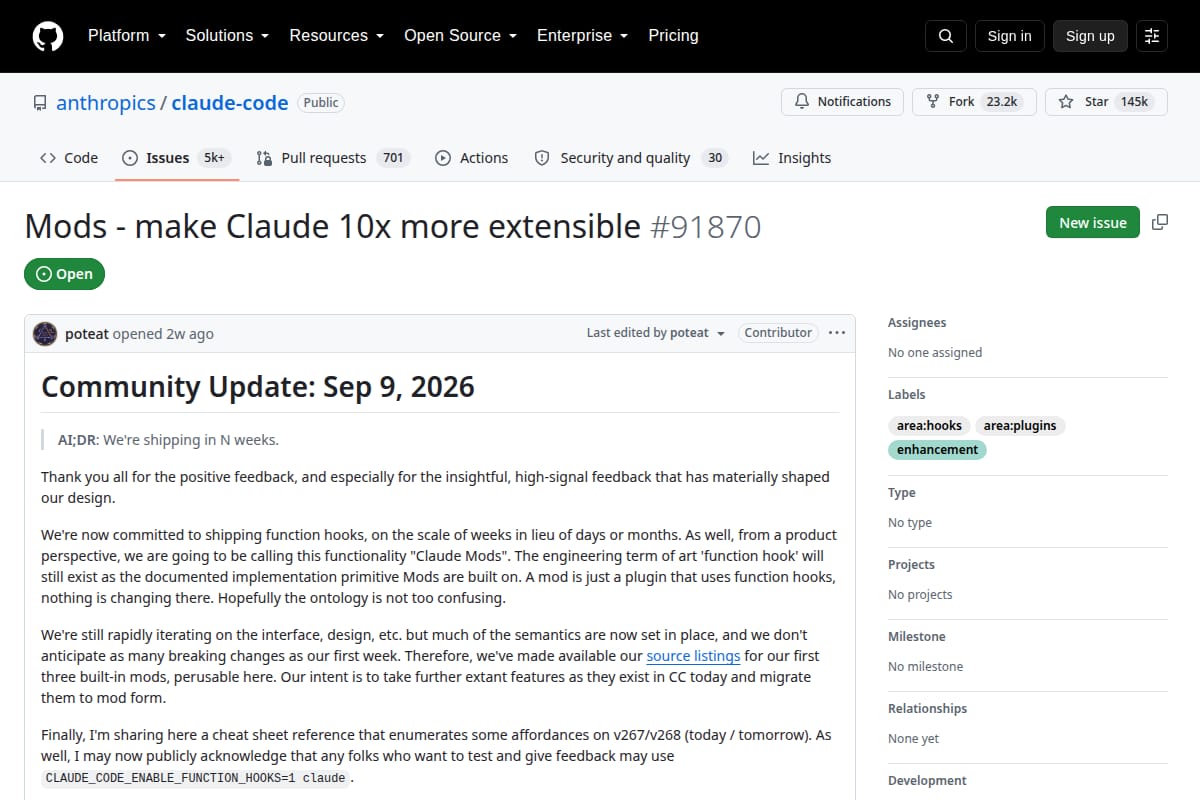The width and height of the screenshot is (1200, 800).
Task: Open the search magnifier icon
Action: 946,36
